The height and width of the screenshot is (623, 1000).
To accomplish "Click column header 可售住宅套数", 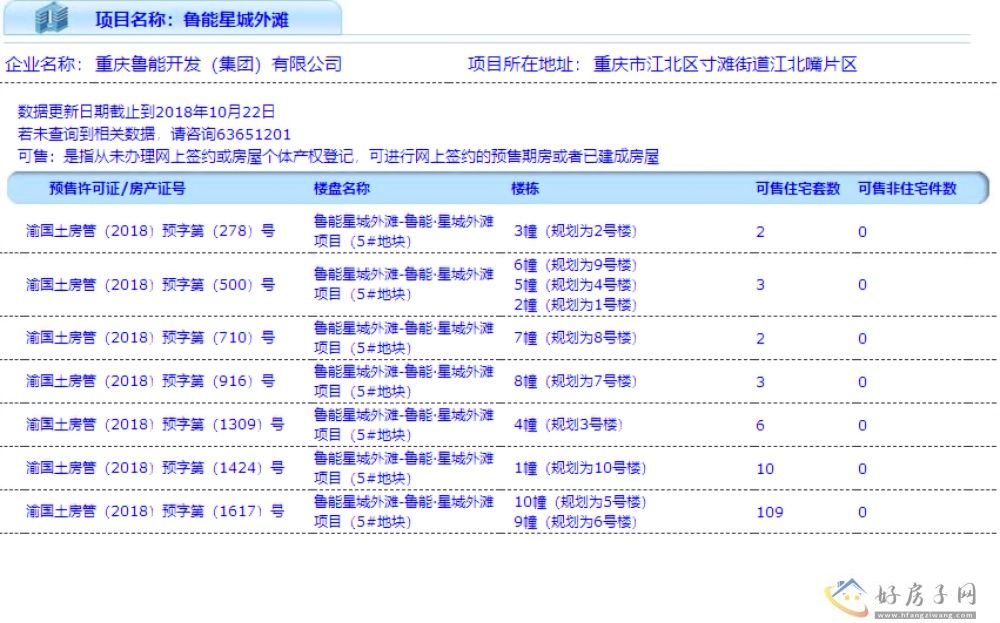I will pyautogui.click(x=798, y=188).
